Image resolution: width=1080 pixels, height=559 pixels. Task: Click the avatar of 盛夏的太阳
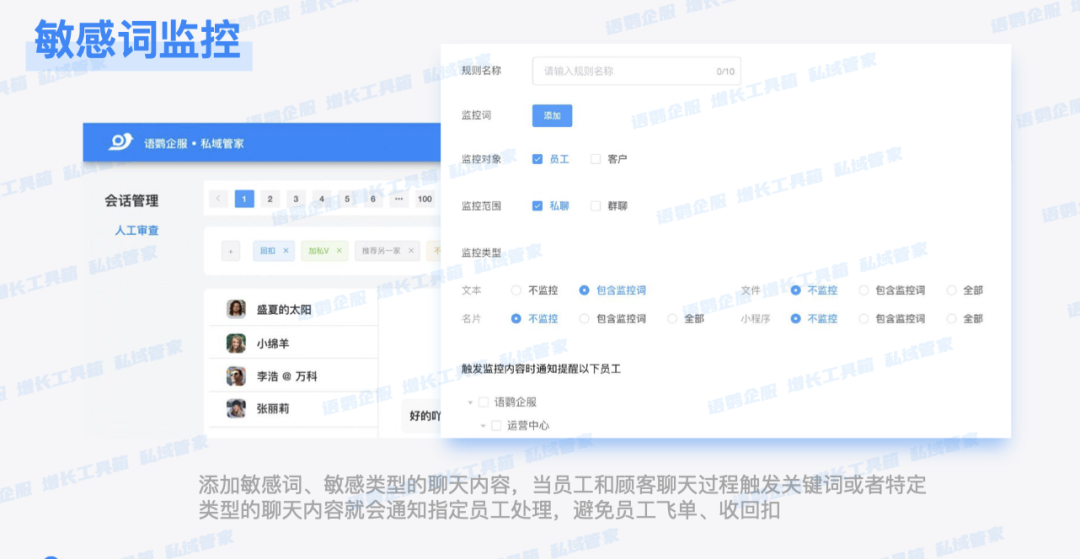tap(236, 309)
